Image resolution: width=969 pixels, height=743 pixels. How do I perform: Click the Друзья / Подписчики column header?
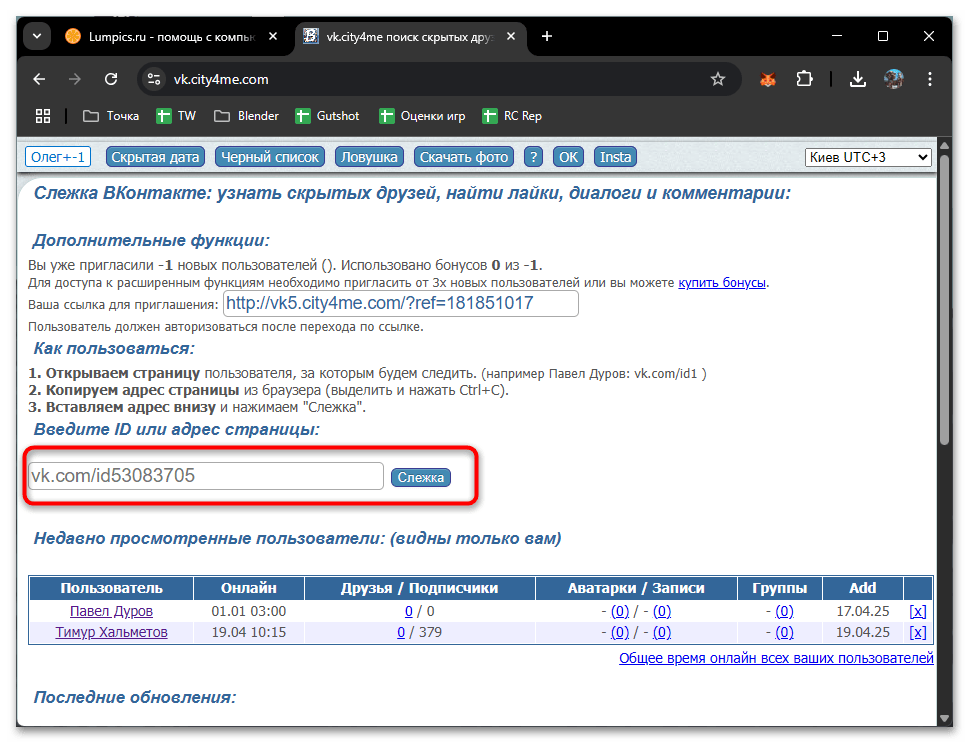pos(420,588)
